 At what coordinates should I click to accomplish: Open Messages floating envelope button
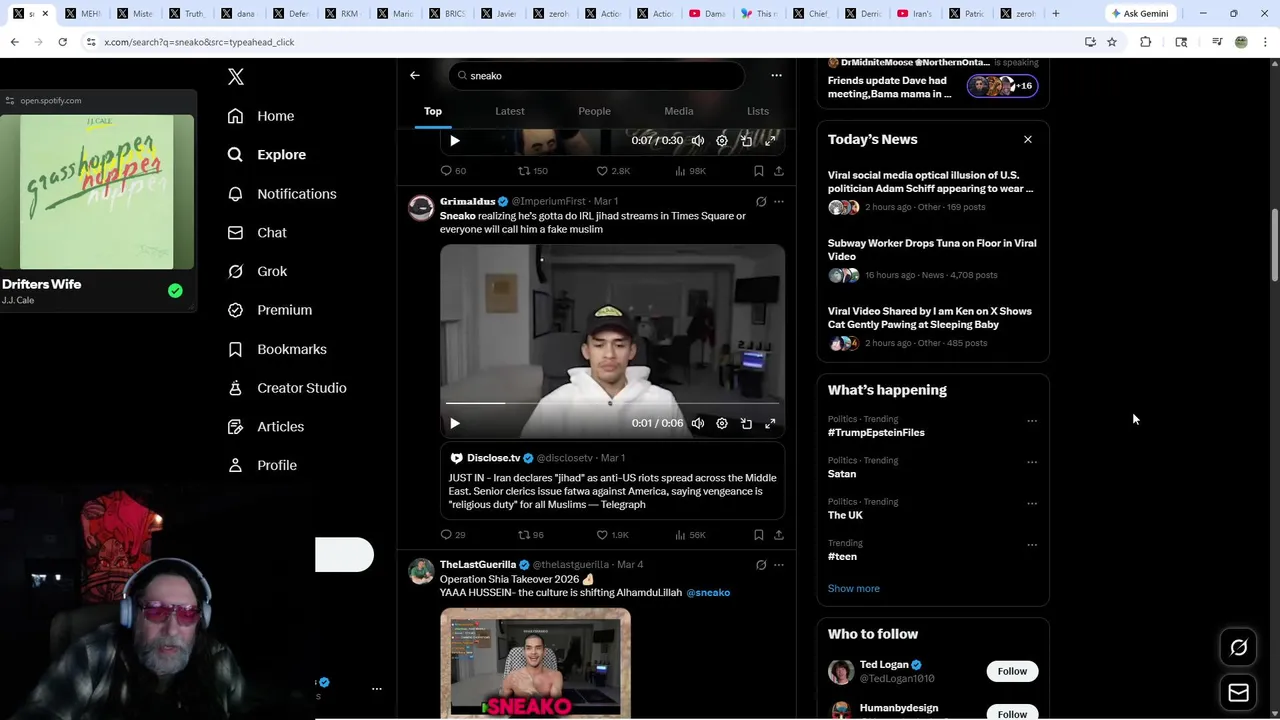click(x=1239, y=692)
